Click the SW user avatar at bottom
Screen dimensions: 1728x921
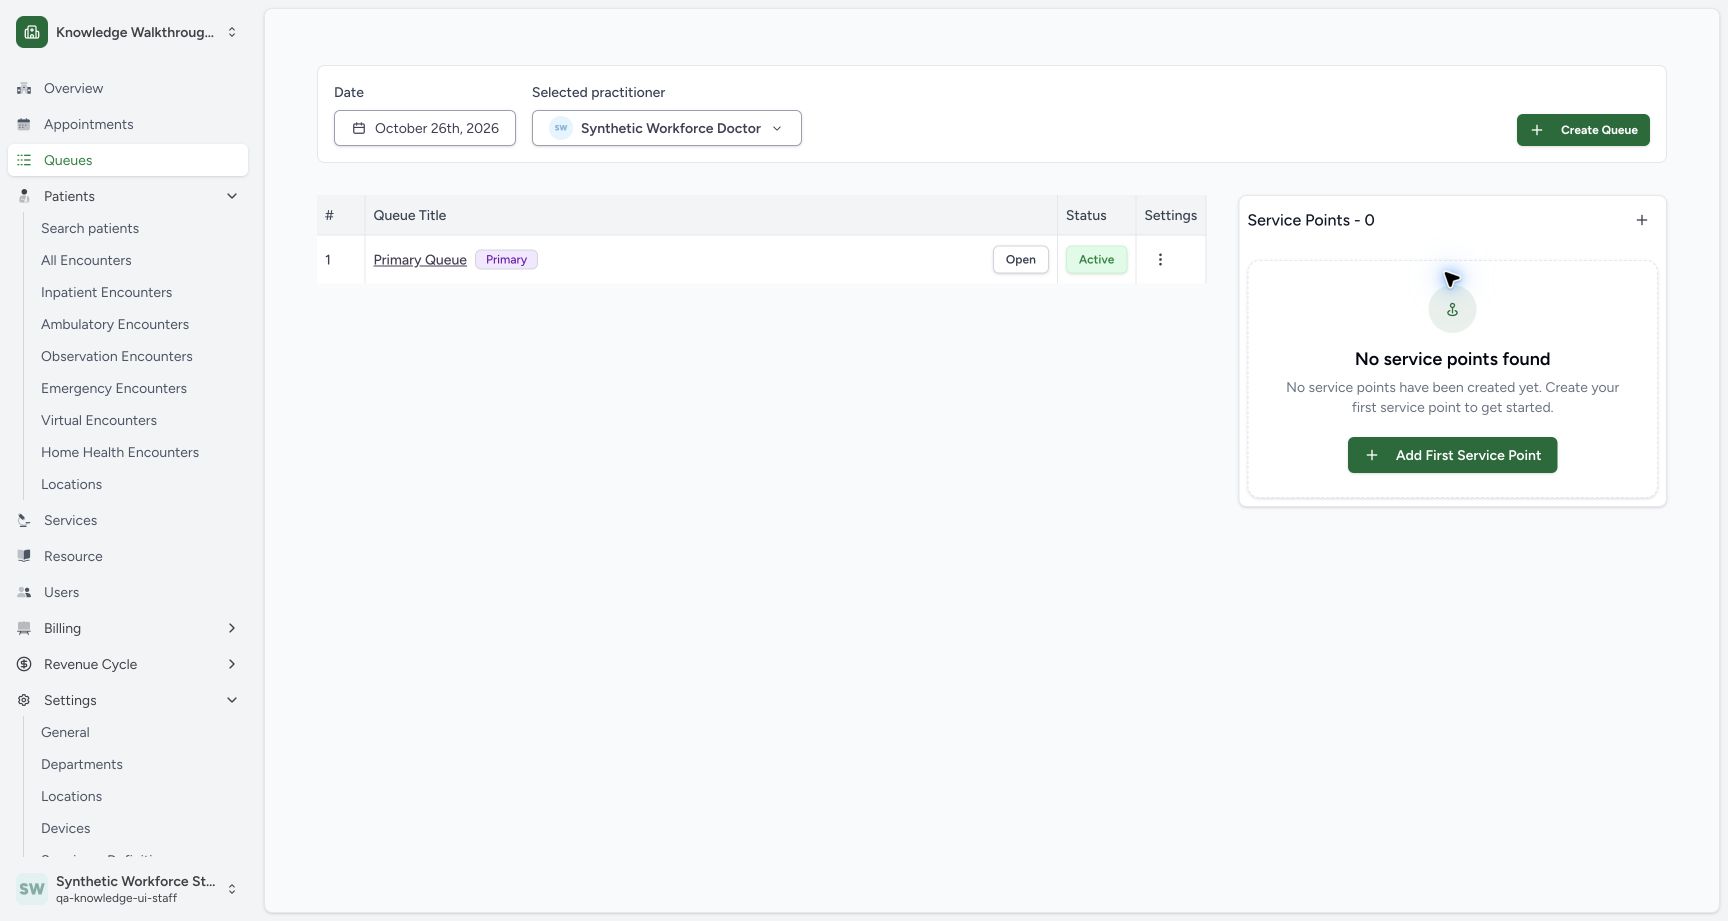click(x=32, y=889)
